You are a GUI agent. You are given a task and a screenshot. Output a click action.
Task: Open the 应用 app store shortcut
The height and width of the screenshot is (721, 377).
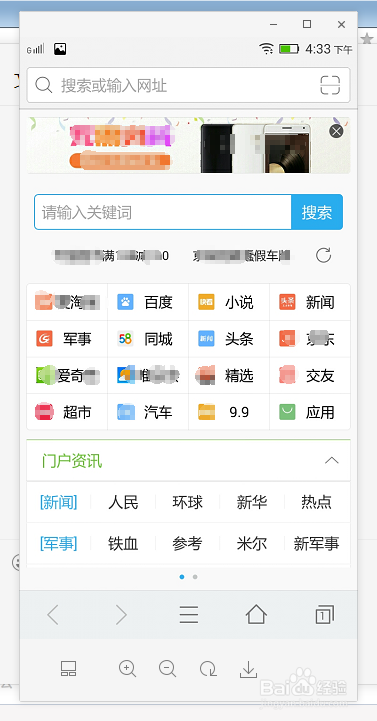pos(310,412)
